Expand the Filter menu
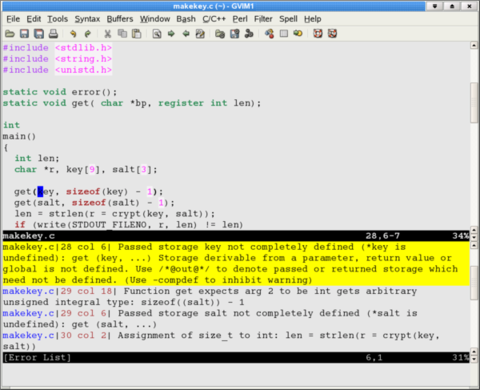 263,19
